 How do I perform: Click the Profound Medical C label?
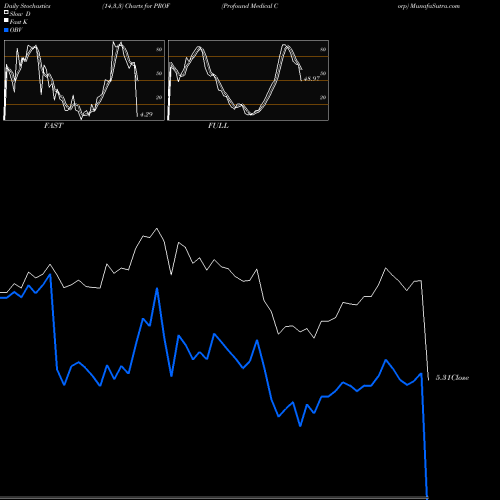(250, 6)
